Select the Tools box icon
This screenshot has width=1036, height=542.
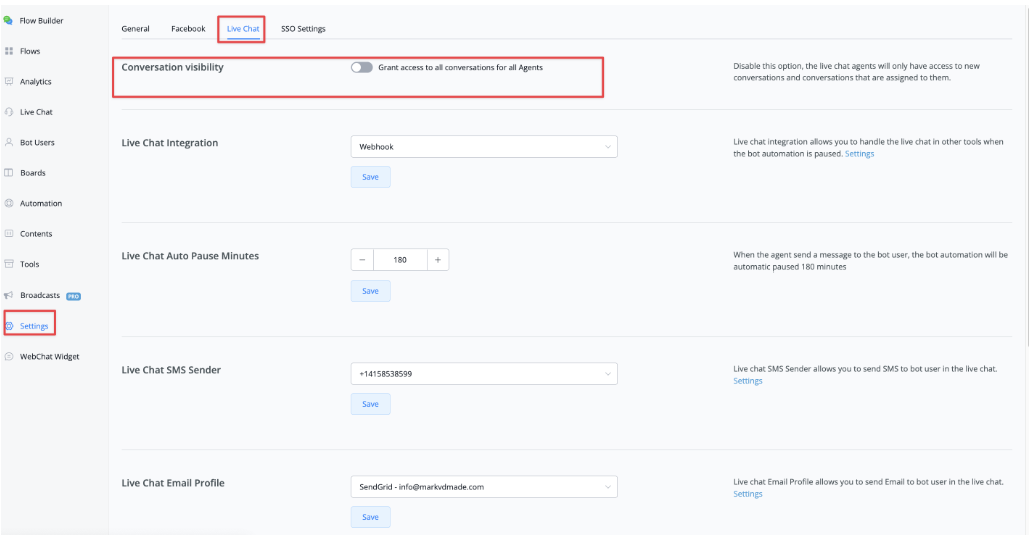pyautogui.click(x=9, y=264)
